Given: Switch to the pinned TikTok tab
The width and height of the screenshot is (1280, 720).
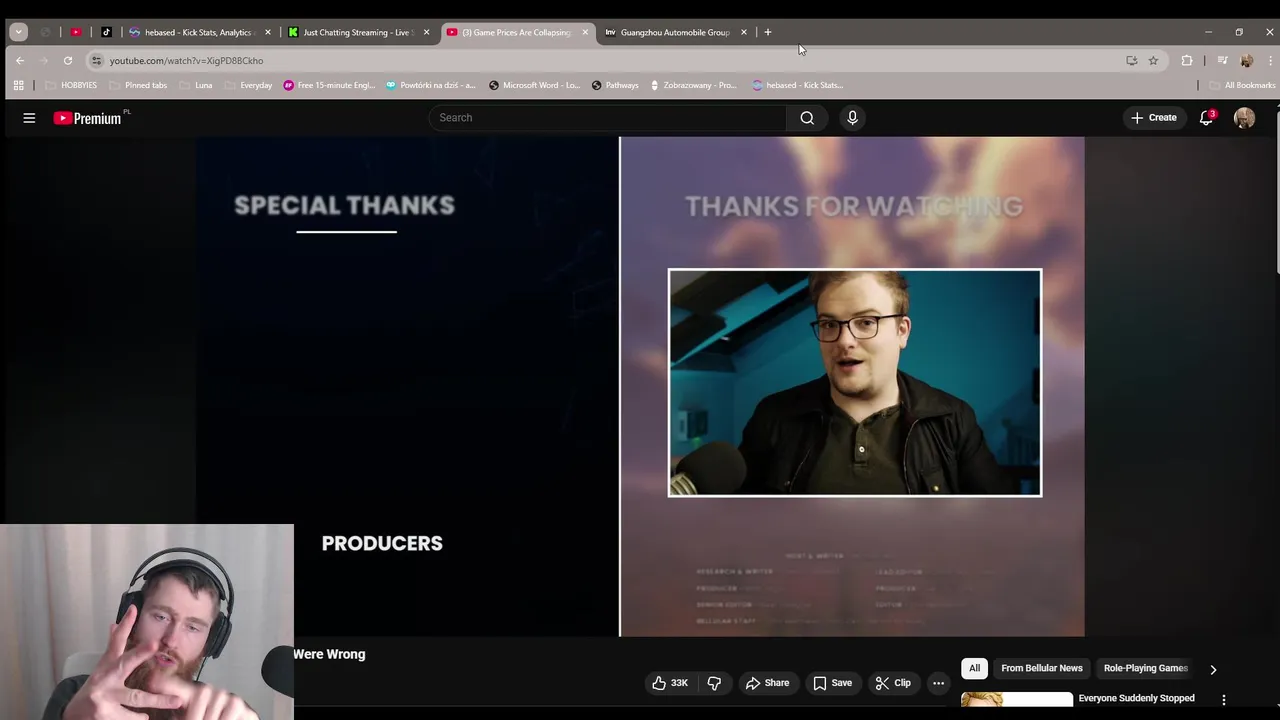Looking at the screenshot, I should [x=107, y=32].
